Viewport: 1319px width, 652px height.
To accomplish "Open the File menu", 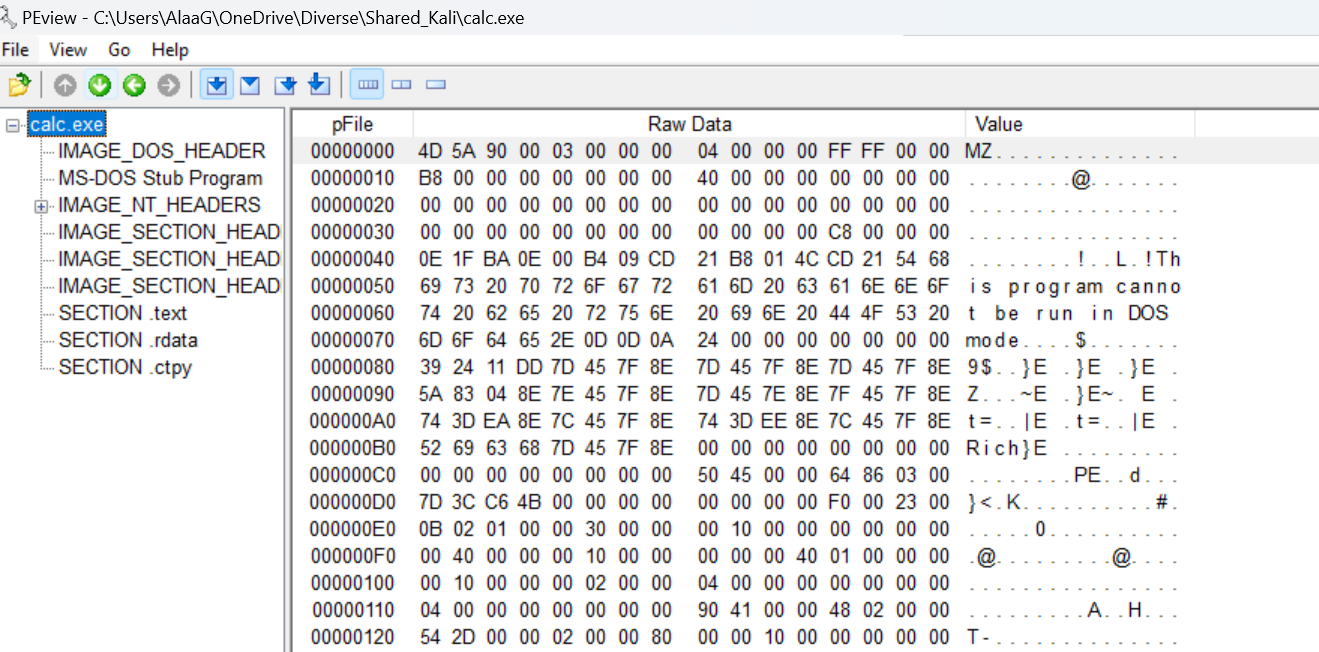I will 15,49.
